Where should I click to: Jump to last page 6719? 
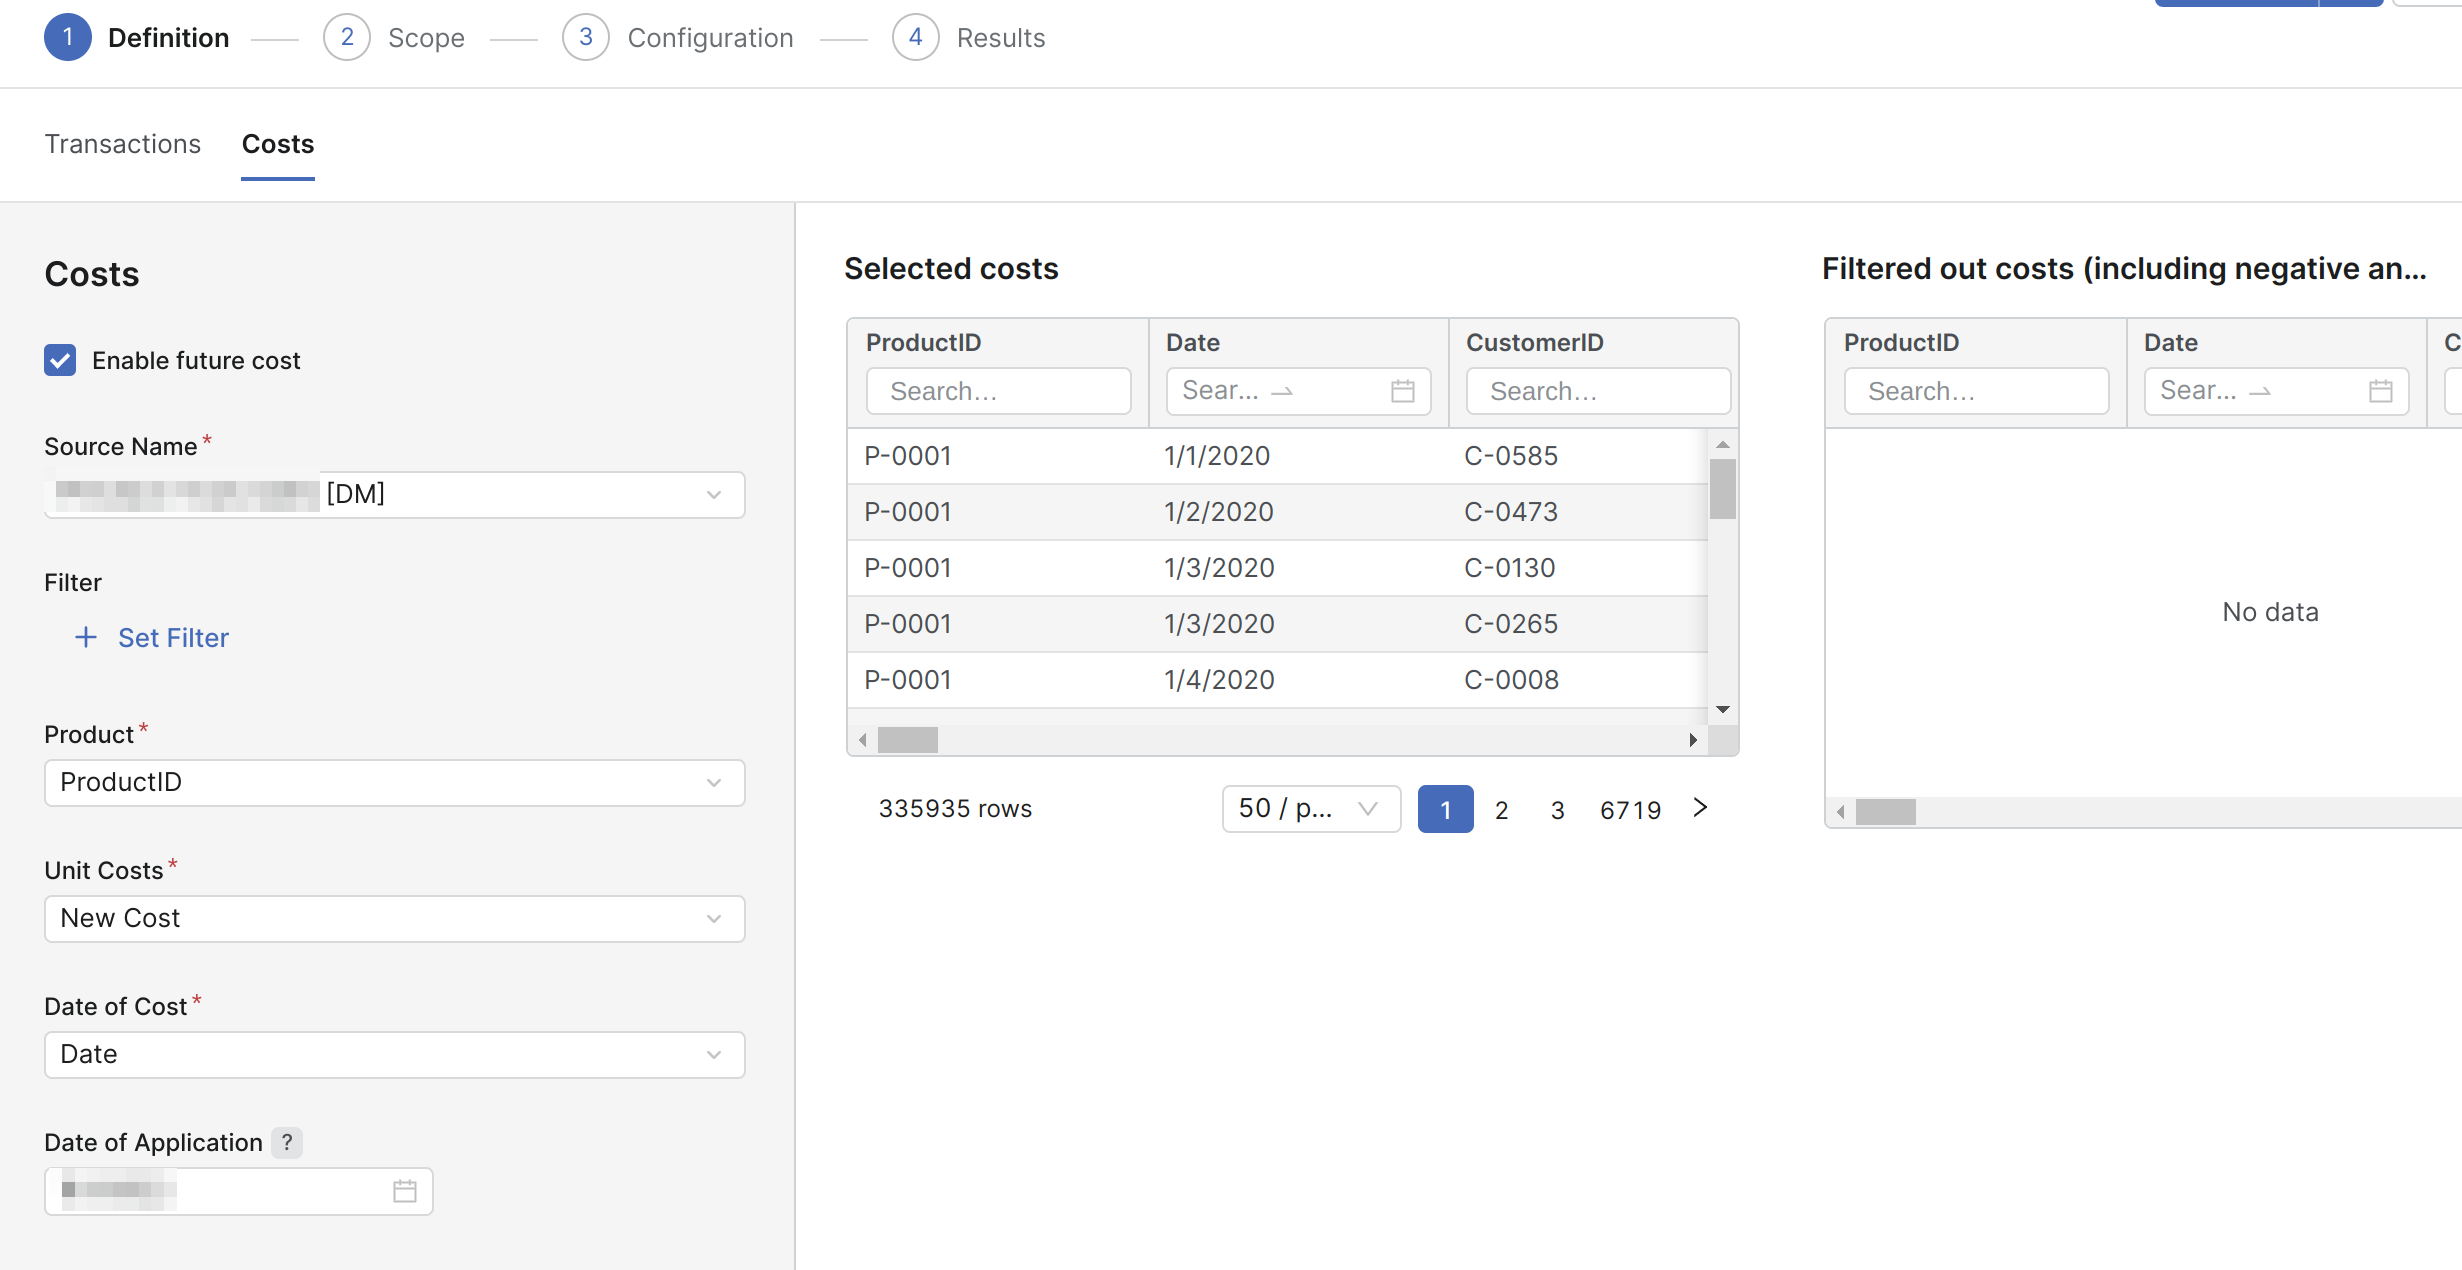coord(1630,810)
